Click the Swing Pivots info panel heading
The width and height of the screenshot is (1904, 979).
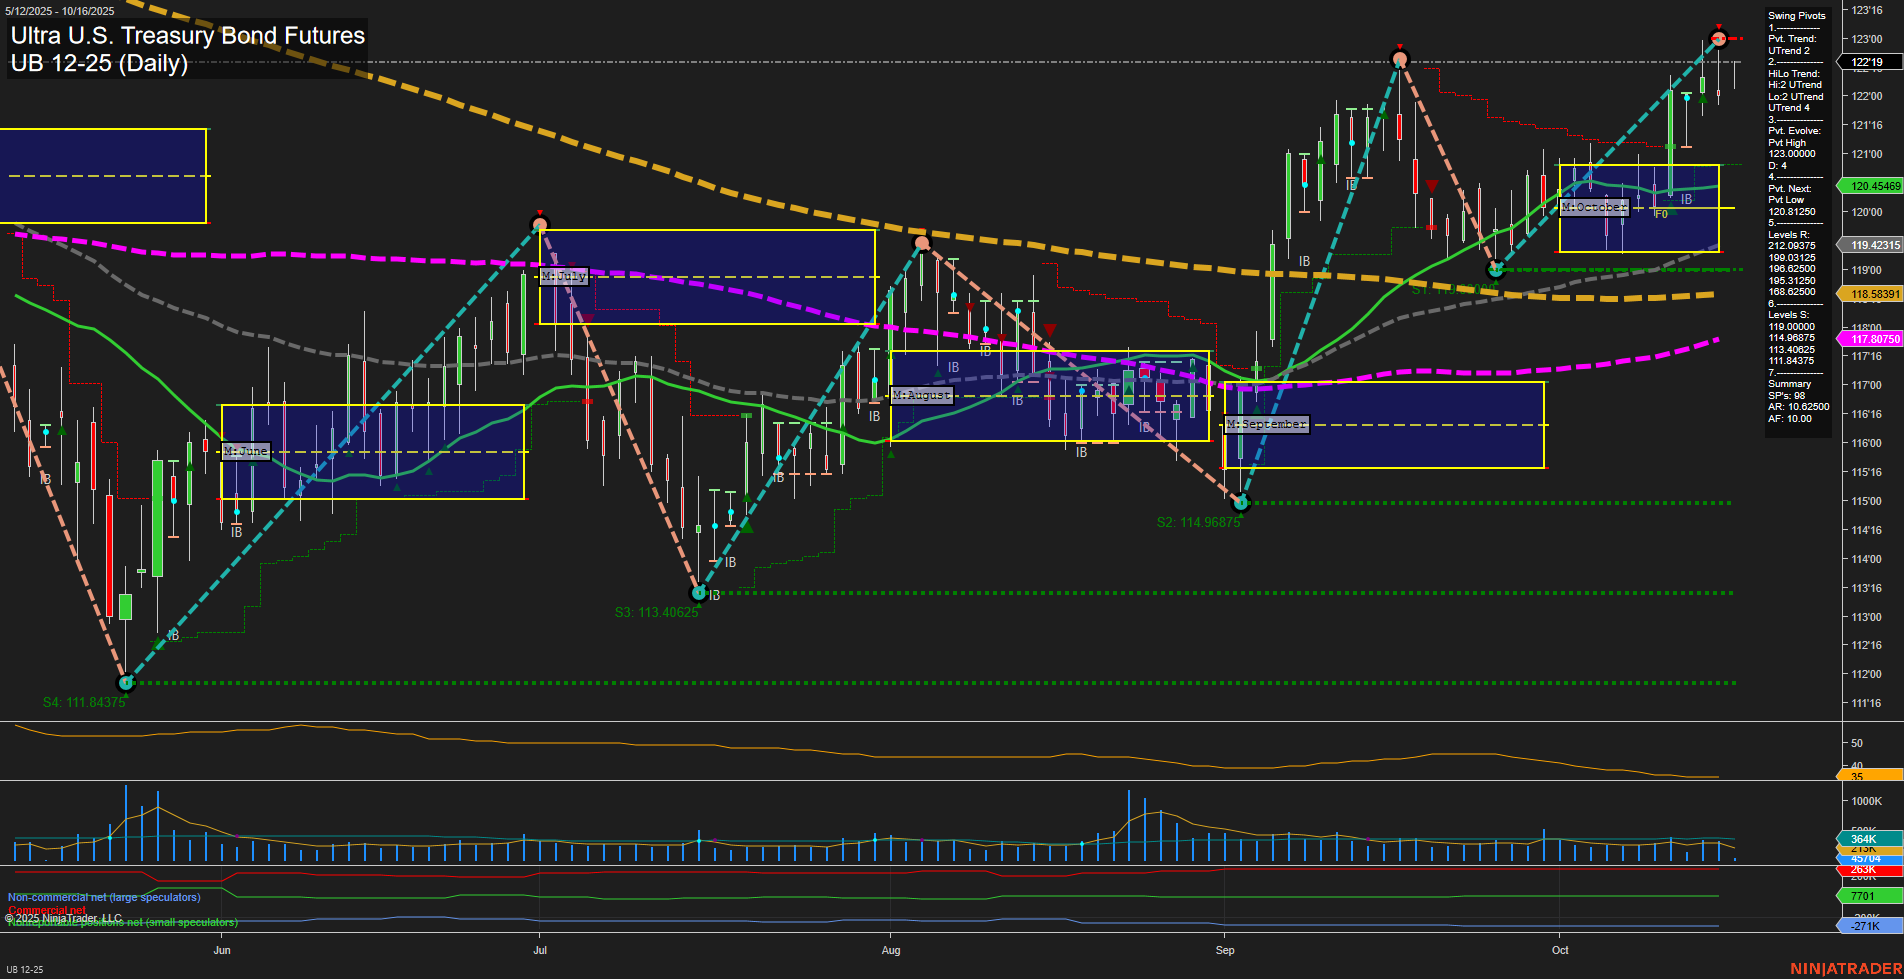pos(1796,16)
